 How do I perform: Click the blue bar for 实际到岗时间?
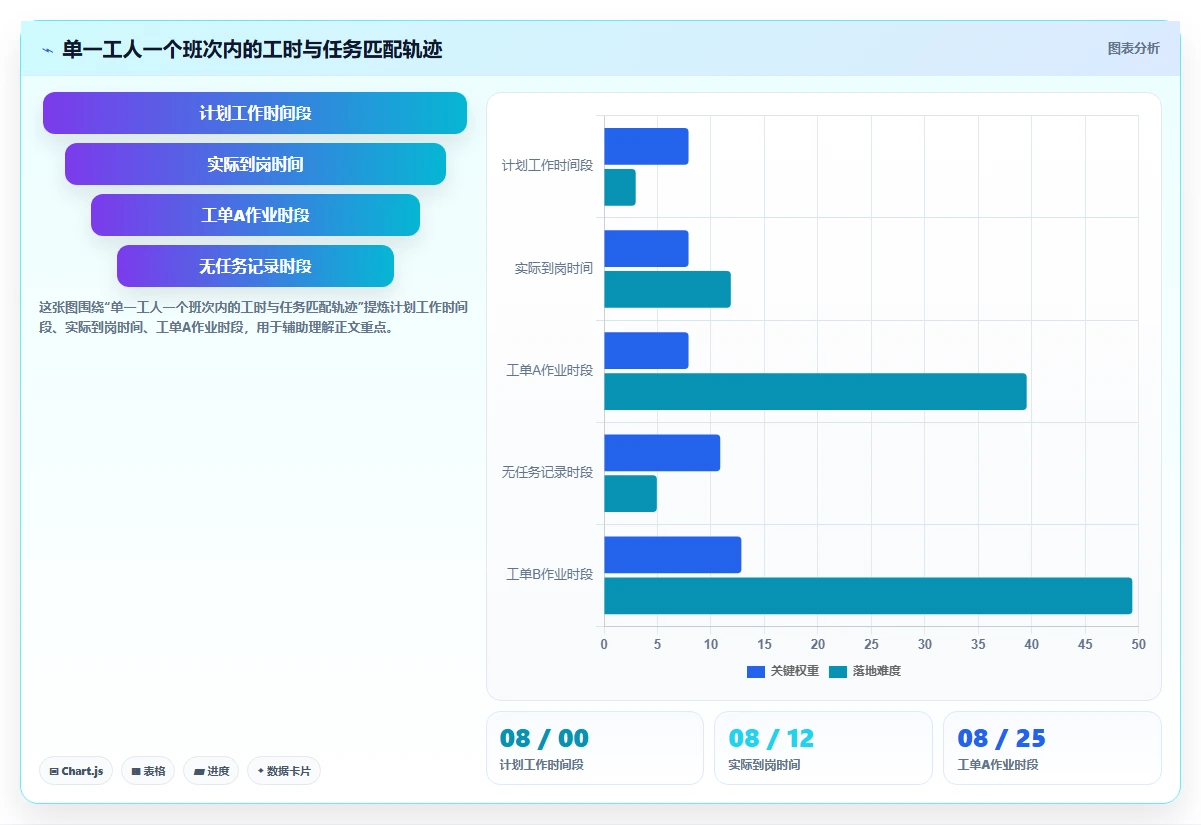click(x=646, y=249)
